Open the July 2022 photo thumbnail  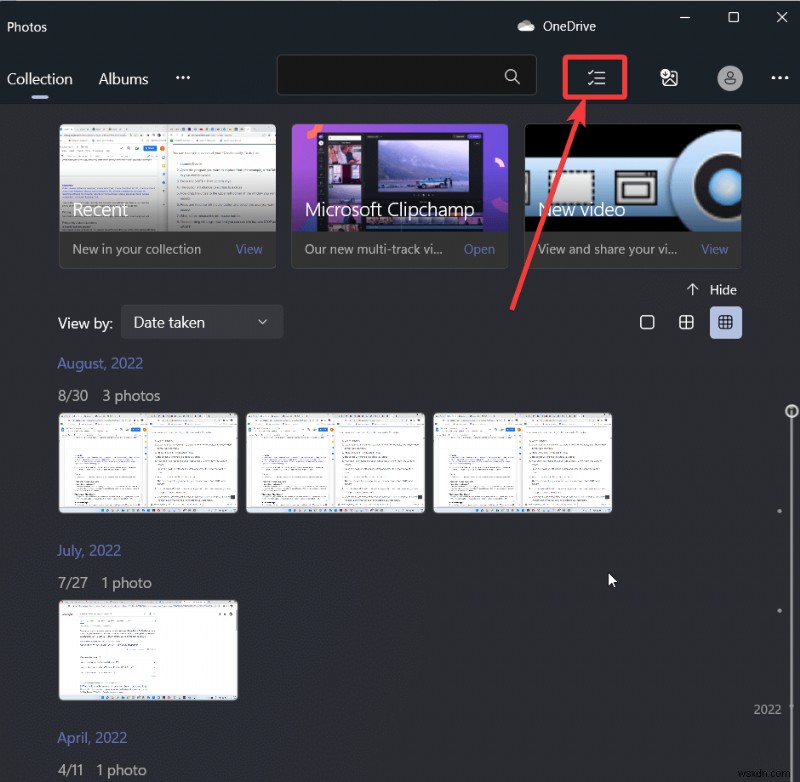pos(147,650)
